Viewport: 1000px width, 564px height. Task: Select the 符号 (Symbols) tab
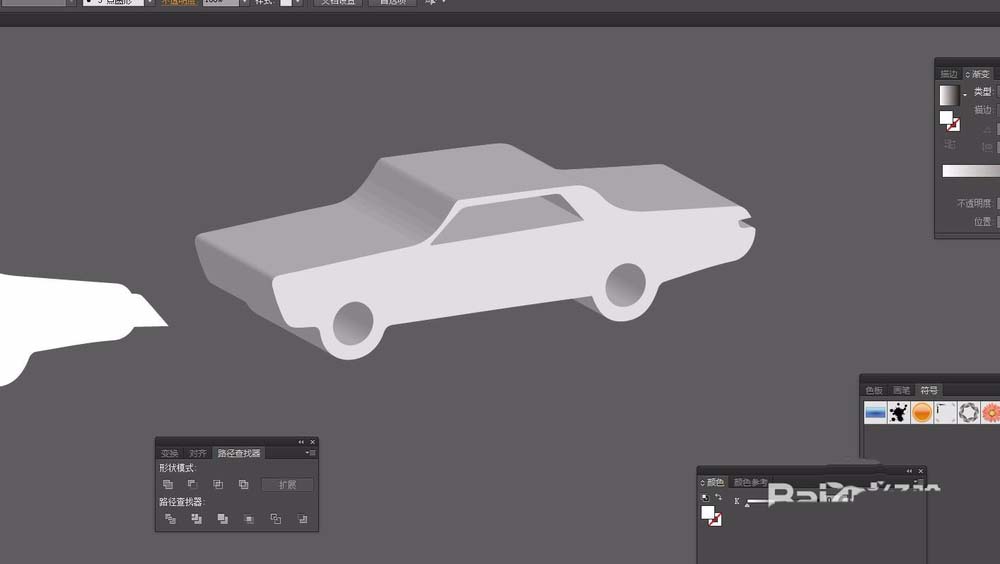(929, 390)
